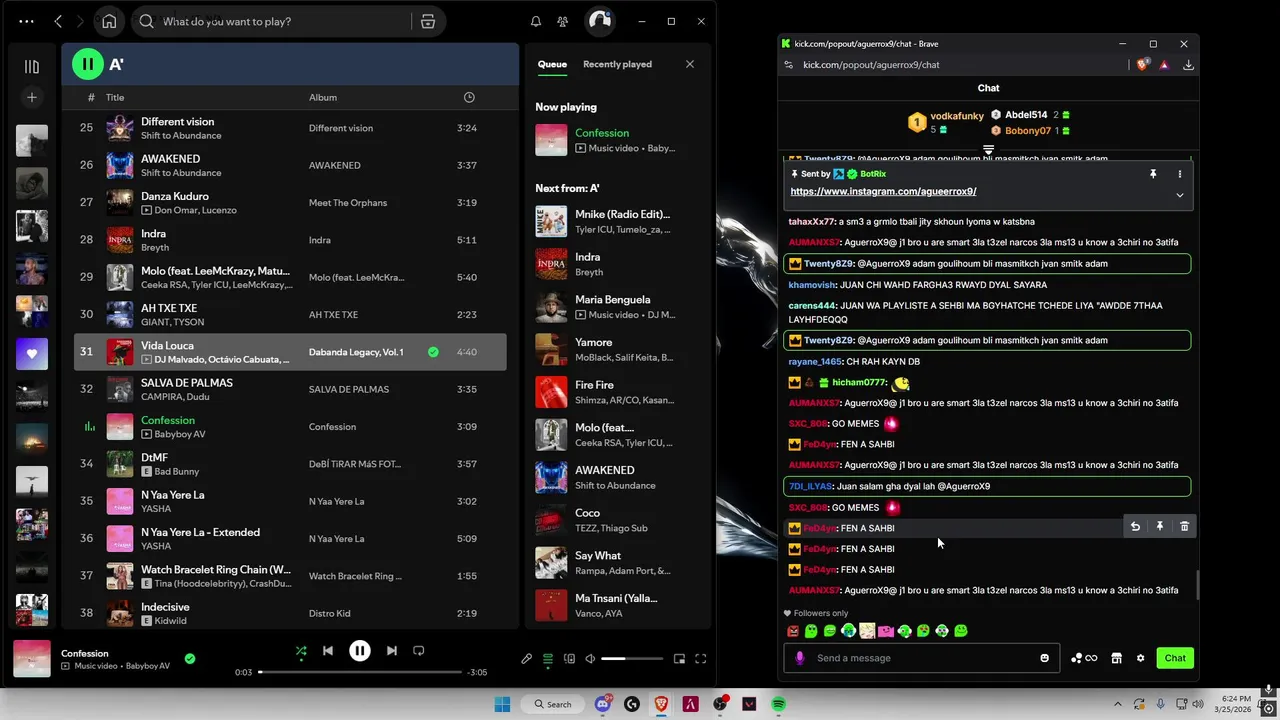Open Spotify Browse icon in search bar
The image size is (1280, 720).
point(427,21)
